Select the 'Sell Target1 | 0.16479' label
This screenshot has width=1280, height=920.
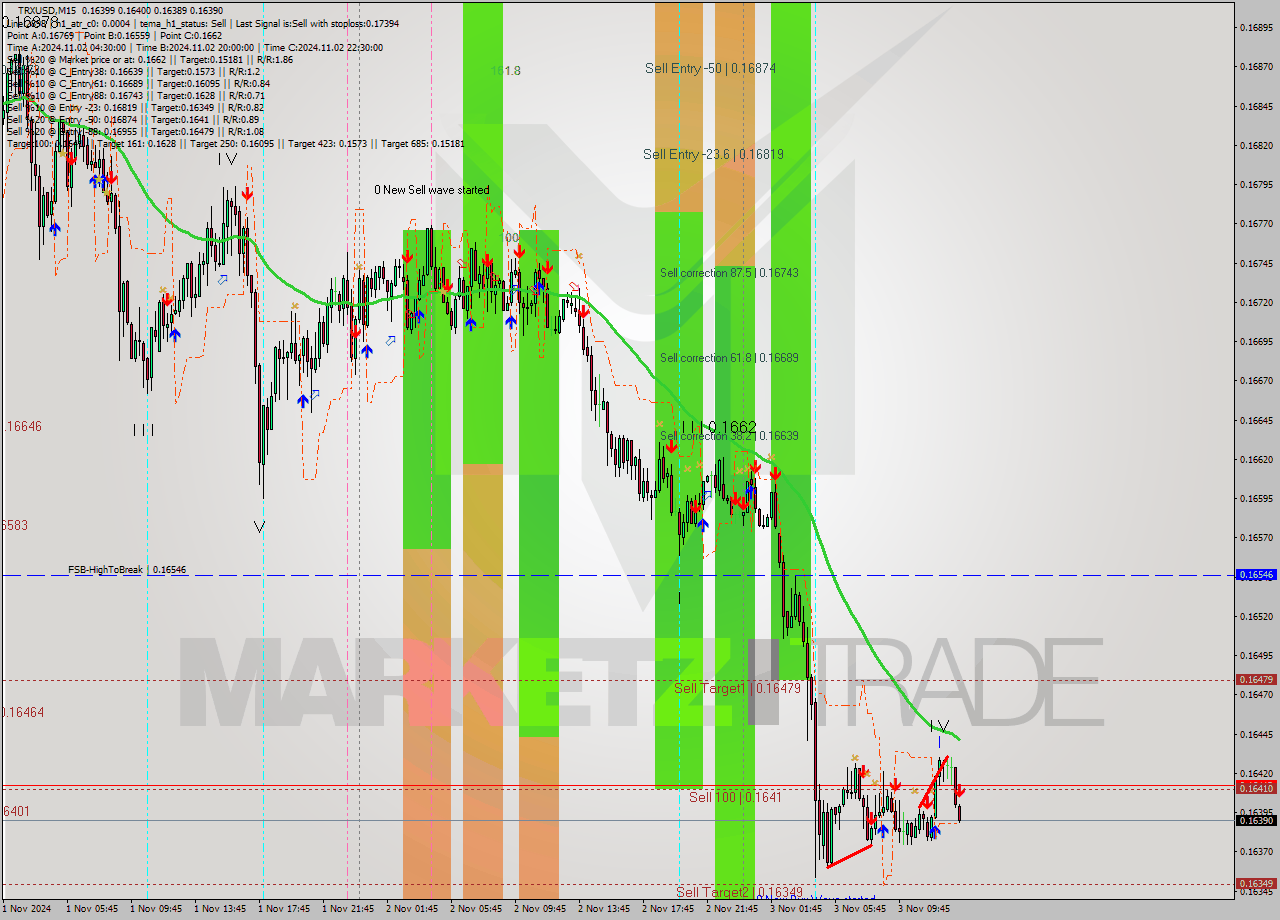tap(737, 688)
